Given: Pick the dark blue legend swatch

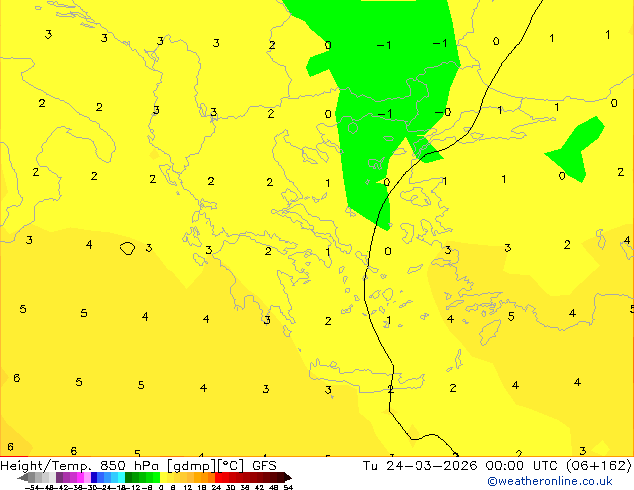Looking at the screenshot, I should 94,477.
